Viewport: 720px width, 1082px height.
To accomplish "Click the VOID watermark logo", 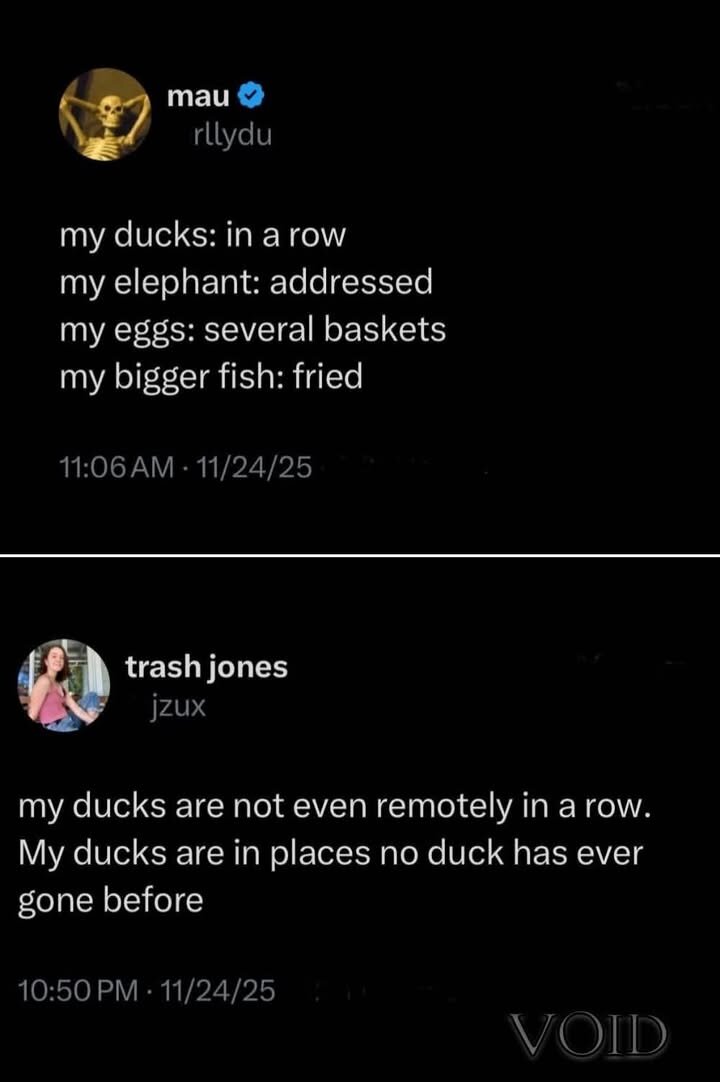I will (587, 1035).
